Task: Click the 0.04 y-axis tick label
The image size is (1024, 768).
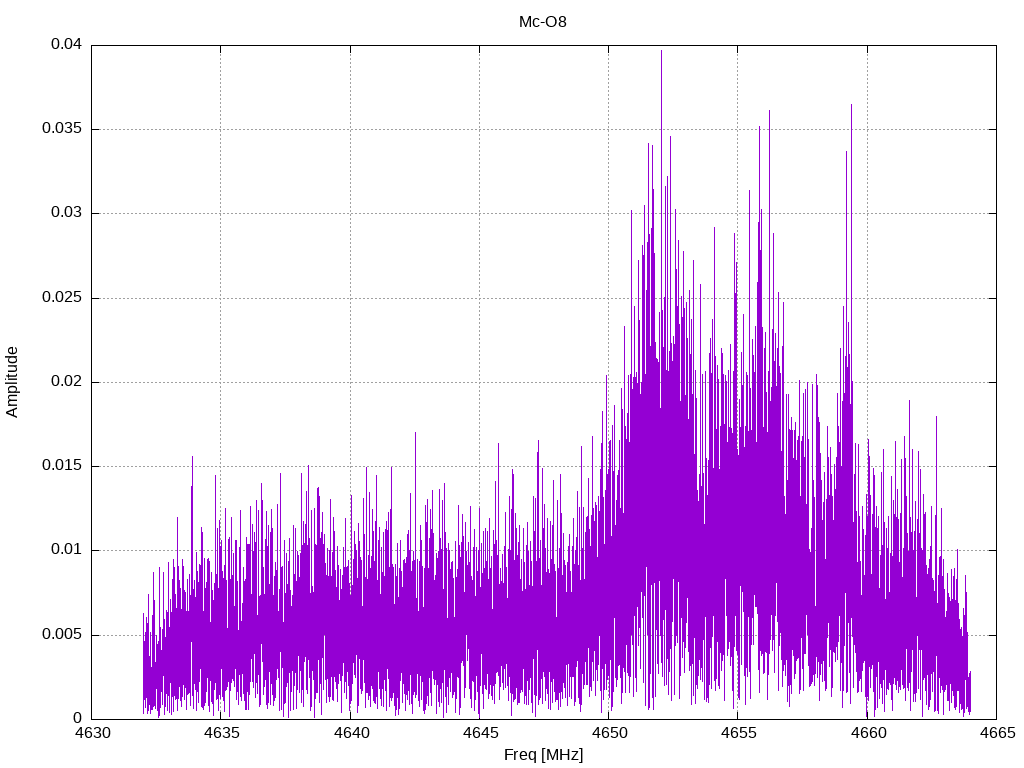Action: pyautogui.click(x=67, y=44)
